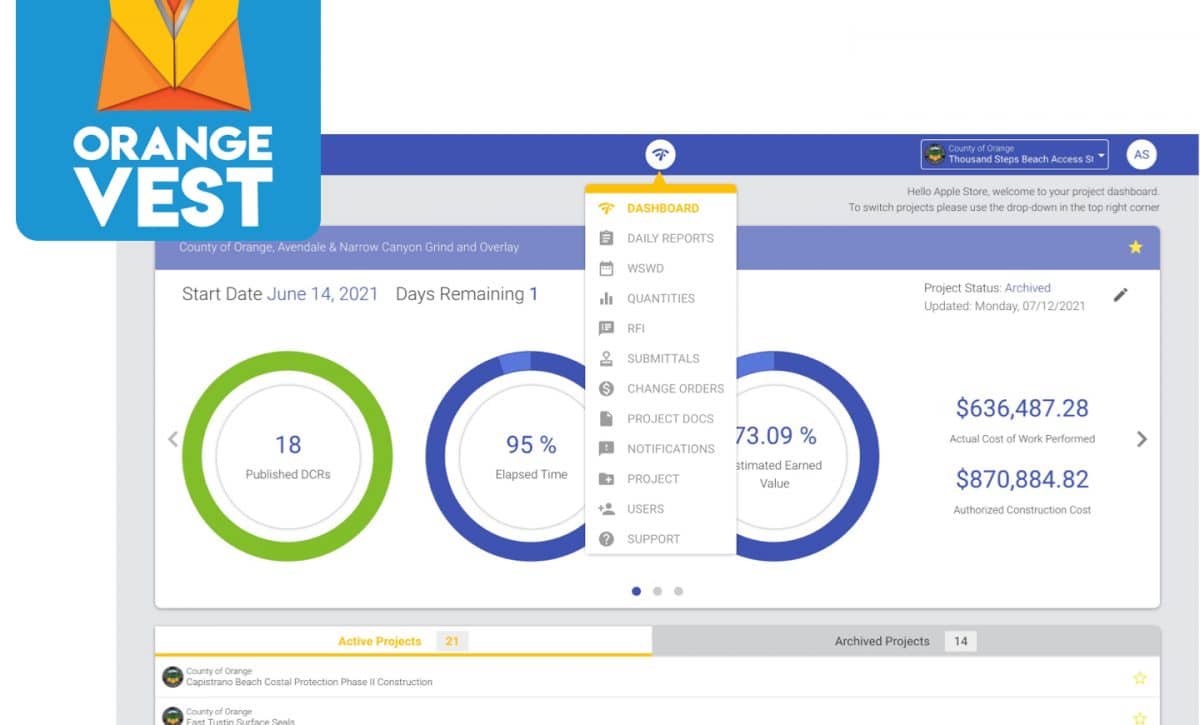Switch to Active Projects tab

(403, 641)
